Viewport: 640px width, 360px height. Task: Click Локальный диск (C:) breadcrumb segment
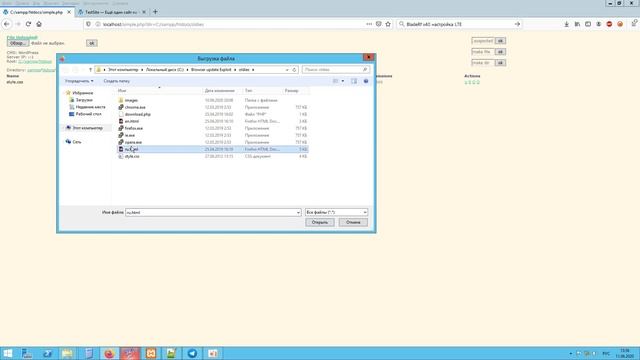pyautogui.click(x=164, y=69)
